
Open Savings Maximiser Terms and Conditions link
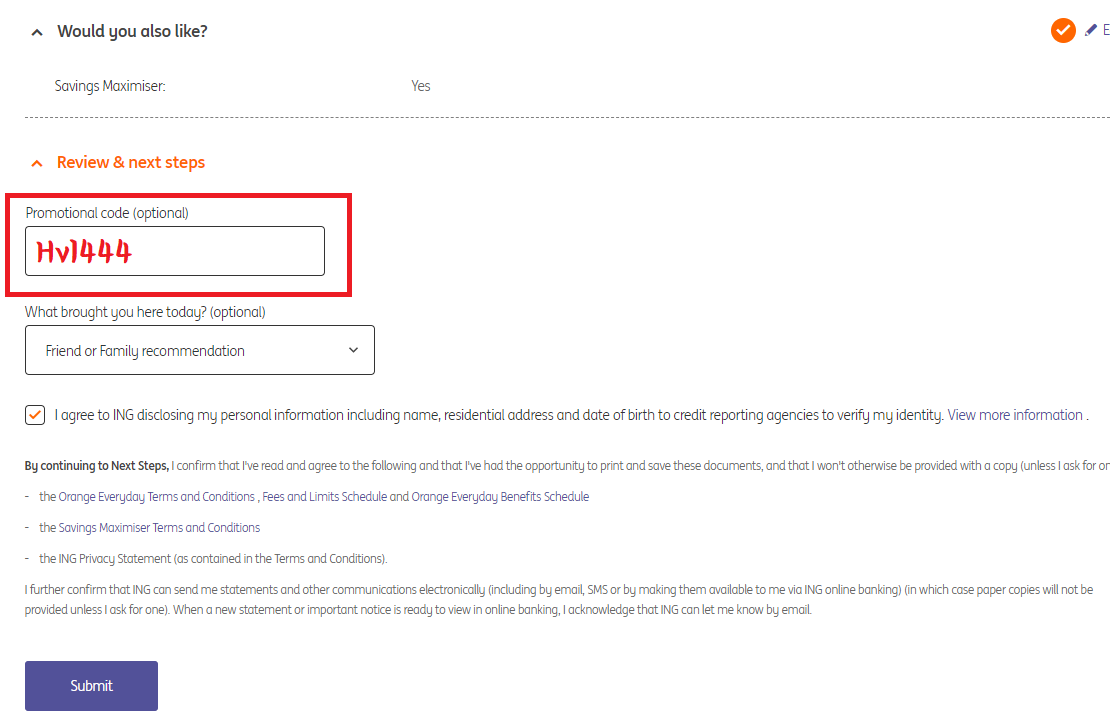[x=159, y=528]
